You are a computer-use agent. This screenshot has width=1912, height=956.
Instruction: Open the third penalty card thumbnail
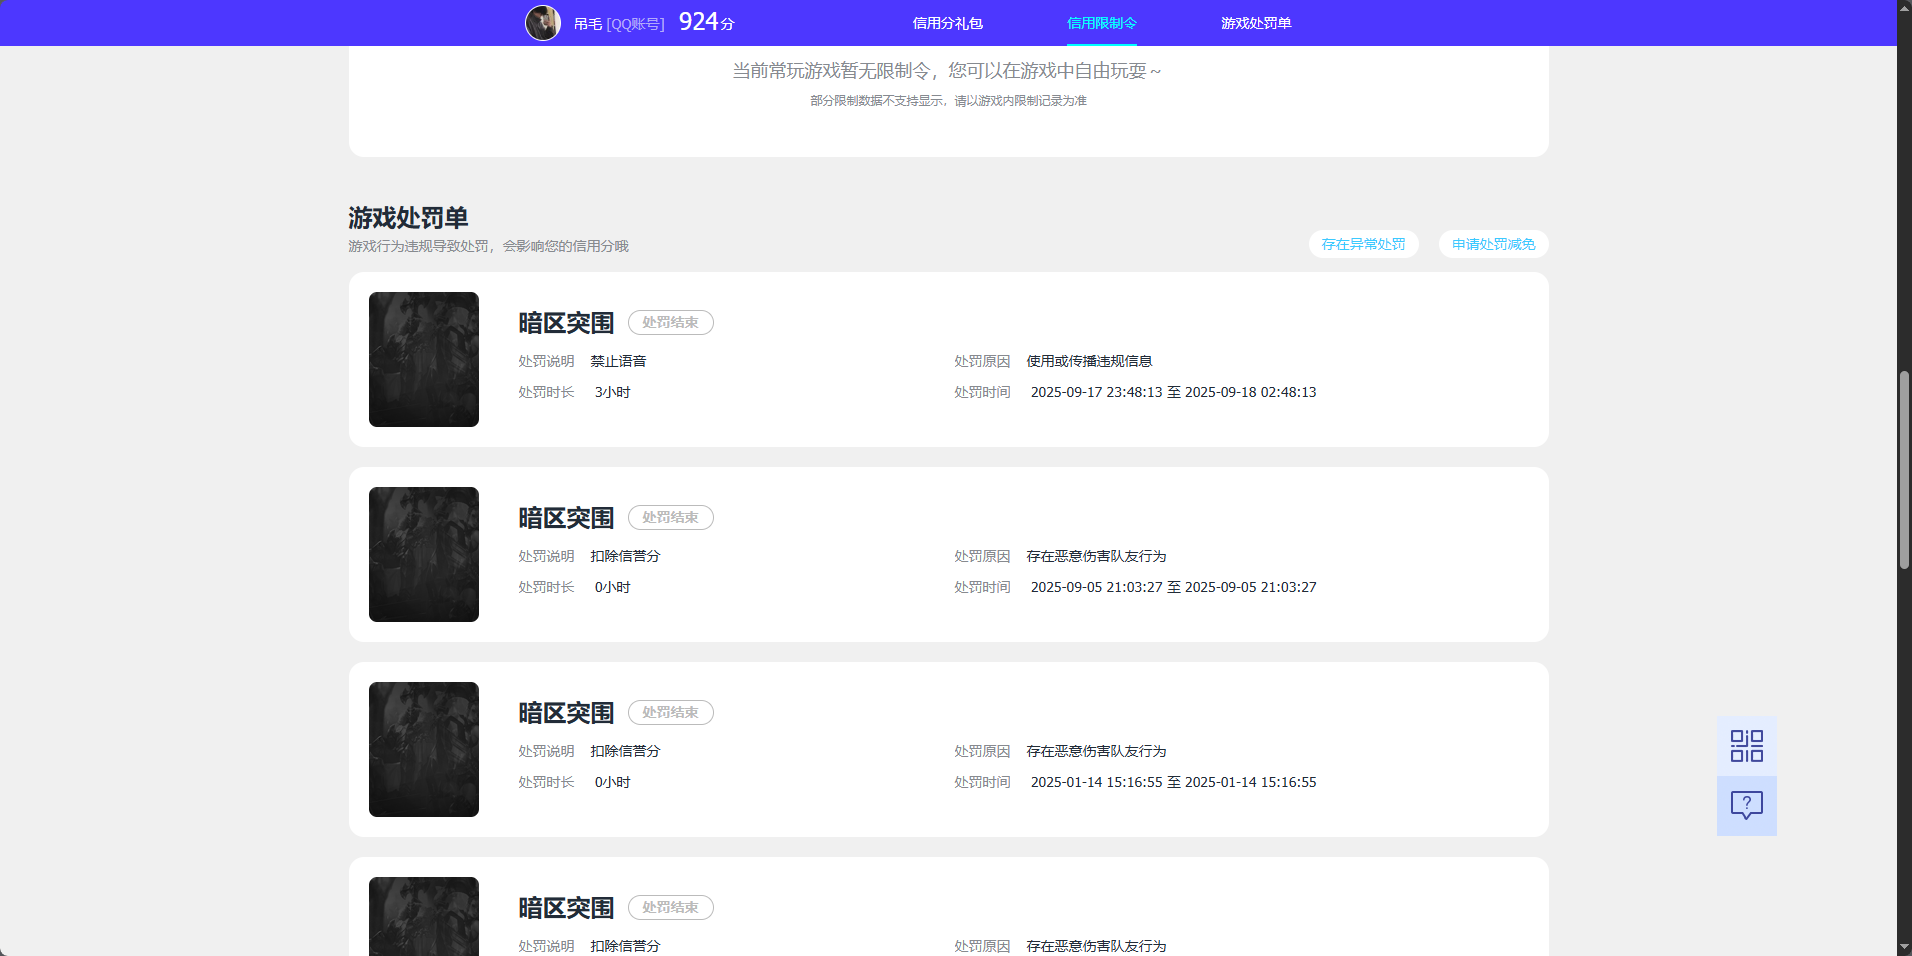click(x=423, y=749)
